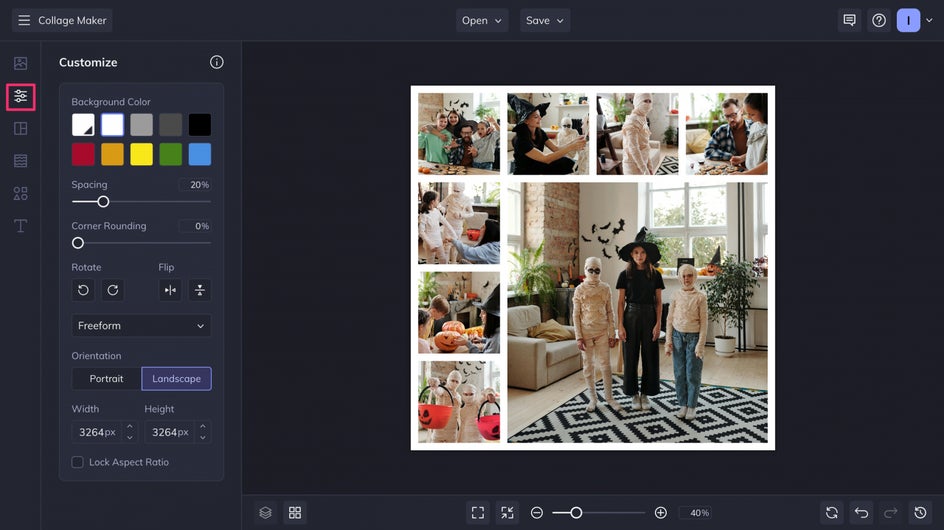Click the Corner Rounding slider handle
944x530 pixels.
click(x=78, y=243)
